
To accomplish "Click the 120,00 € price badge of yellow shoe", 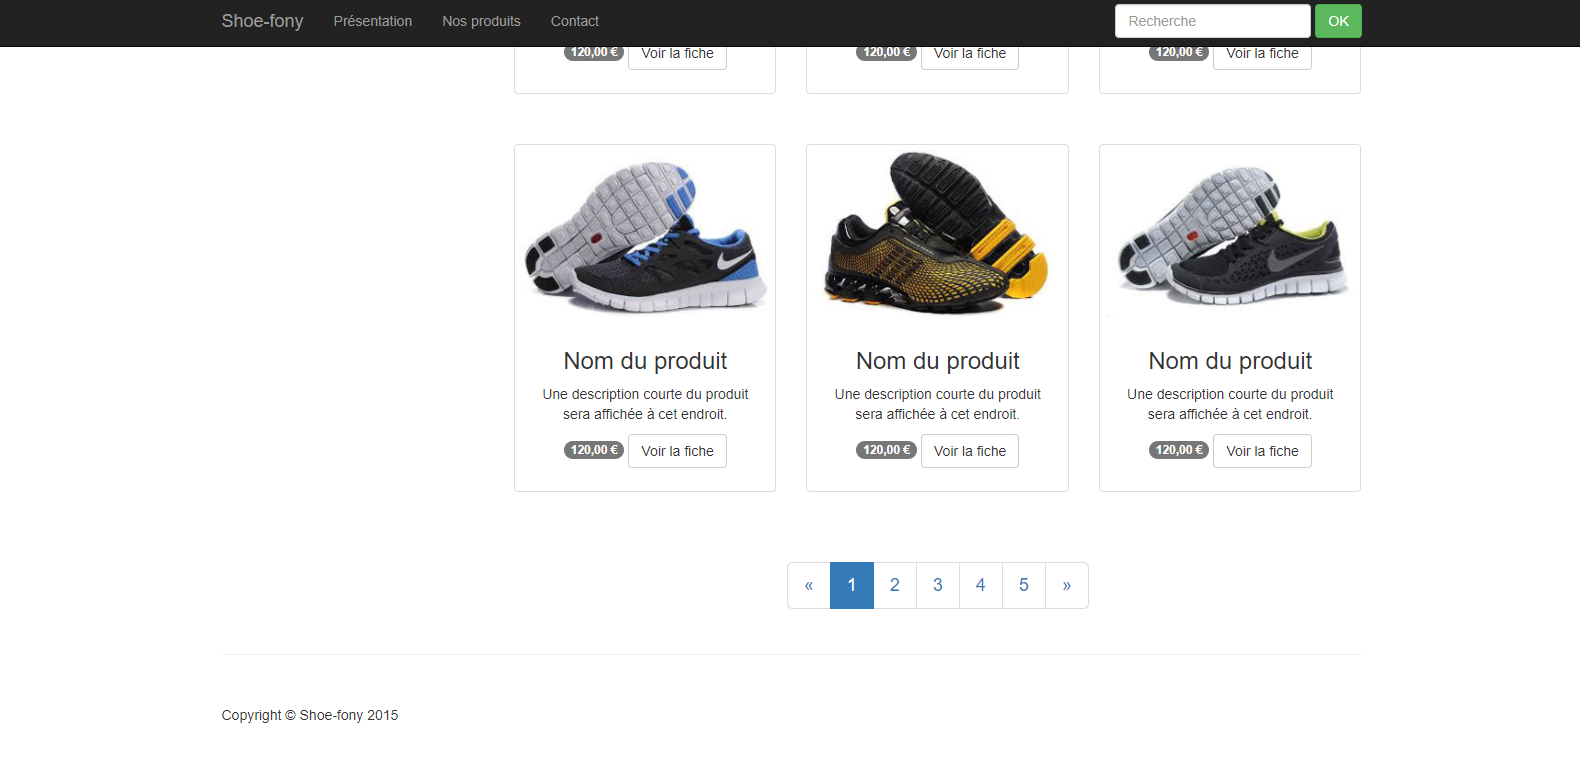I will 886,450.
